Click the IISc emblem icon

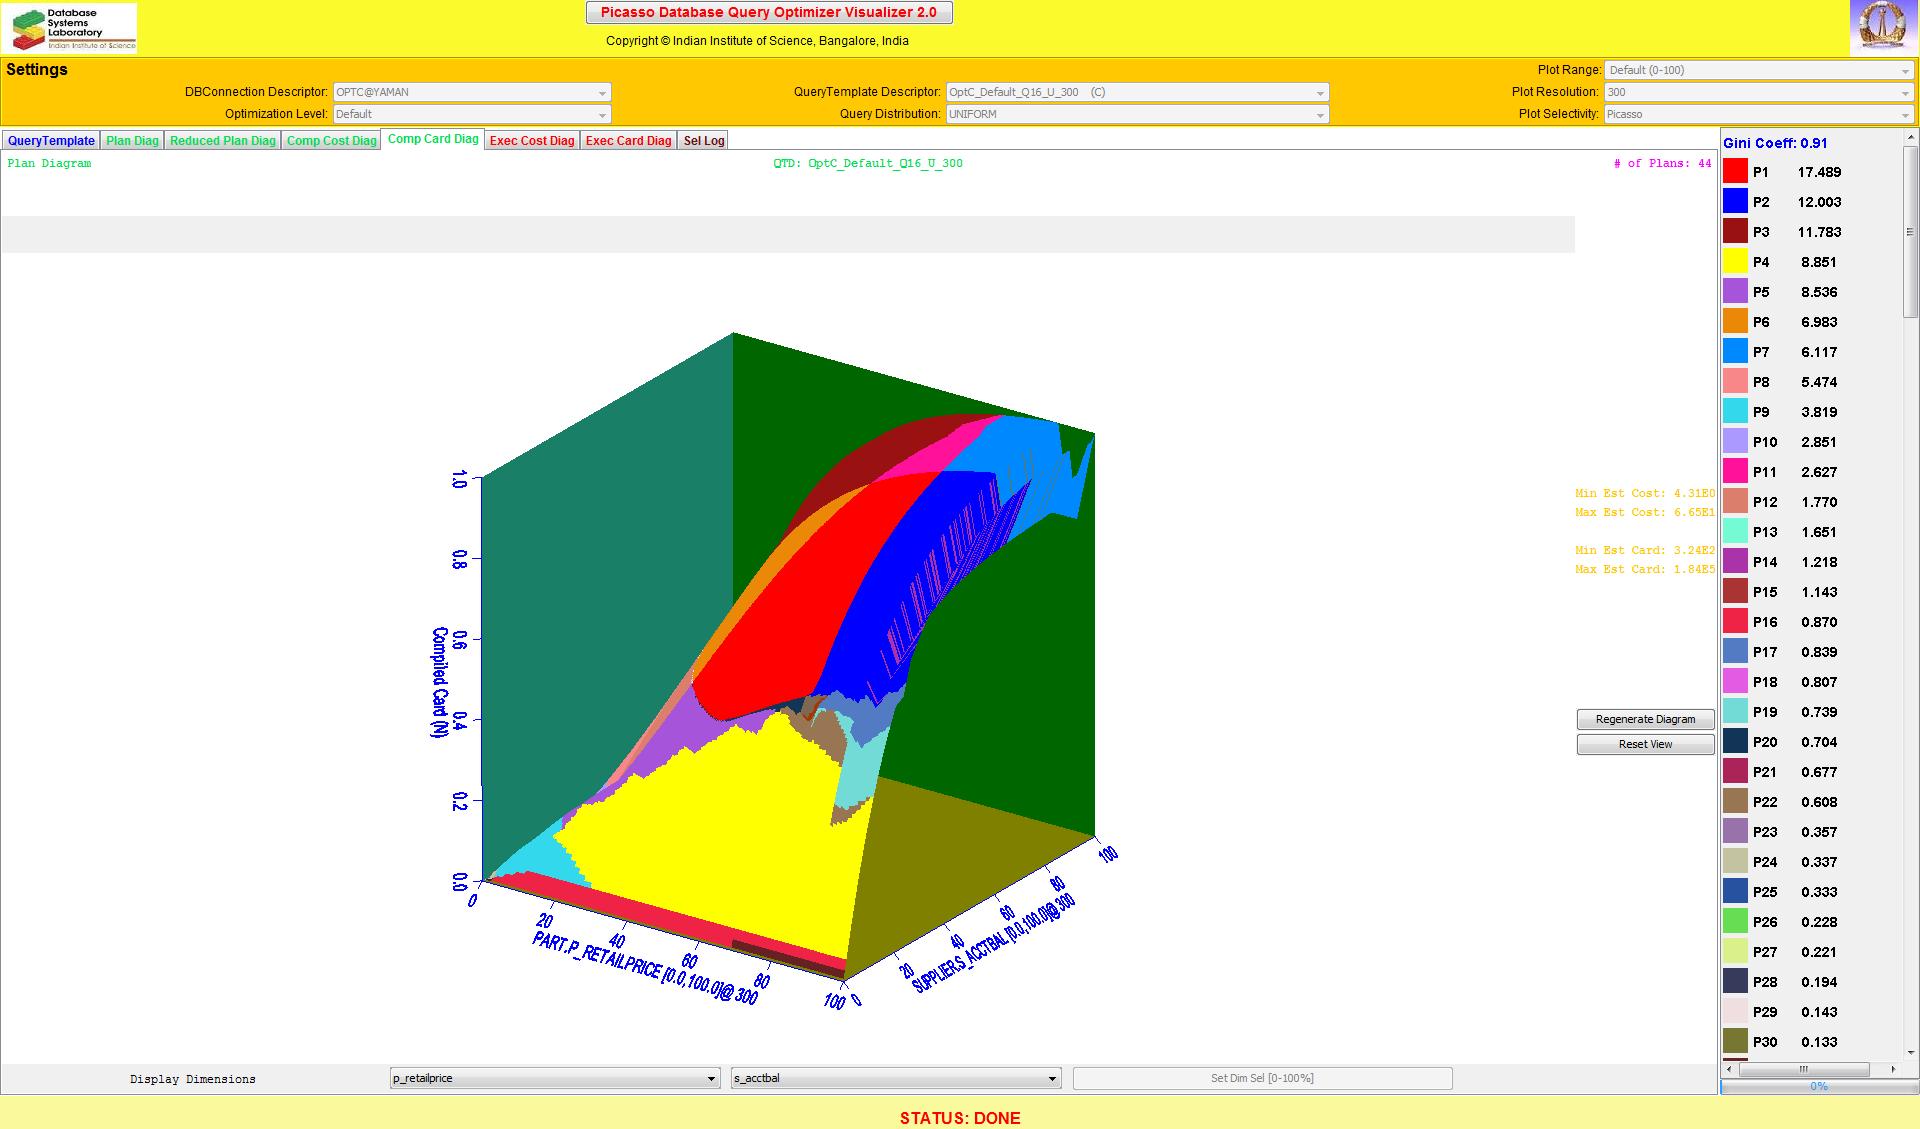[x=1883, y=27]
